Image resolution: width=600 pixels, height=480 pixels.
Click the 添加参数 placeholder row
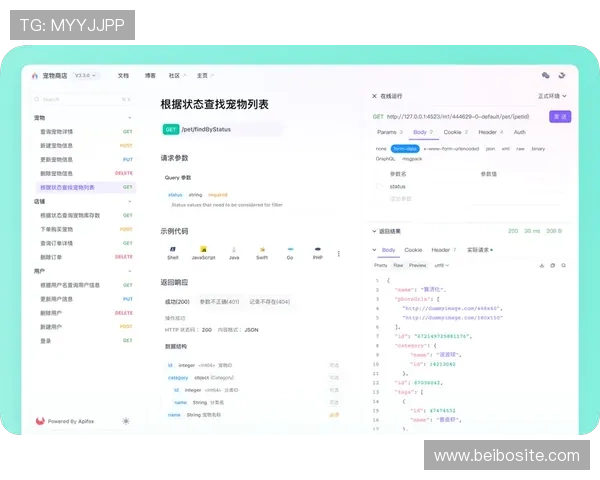401,199
